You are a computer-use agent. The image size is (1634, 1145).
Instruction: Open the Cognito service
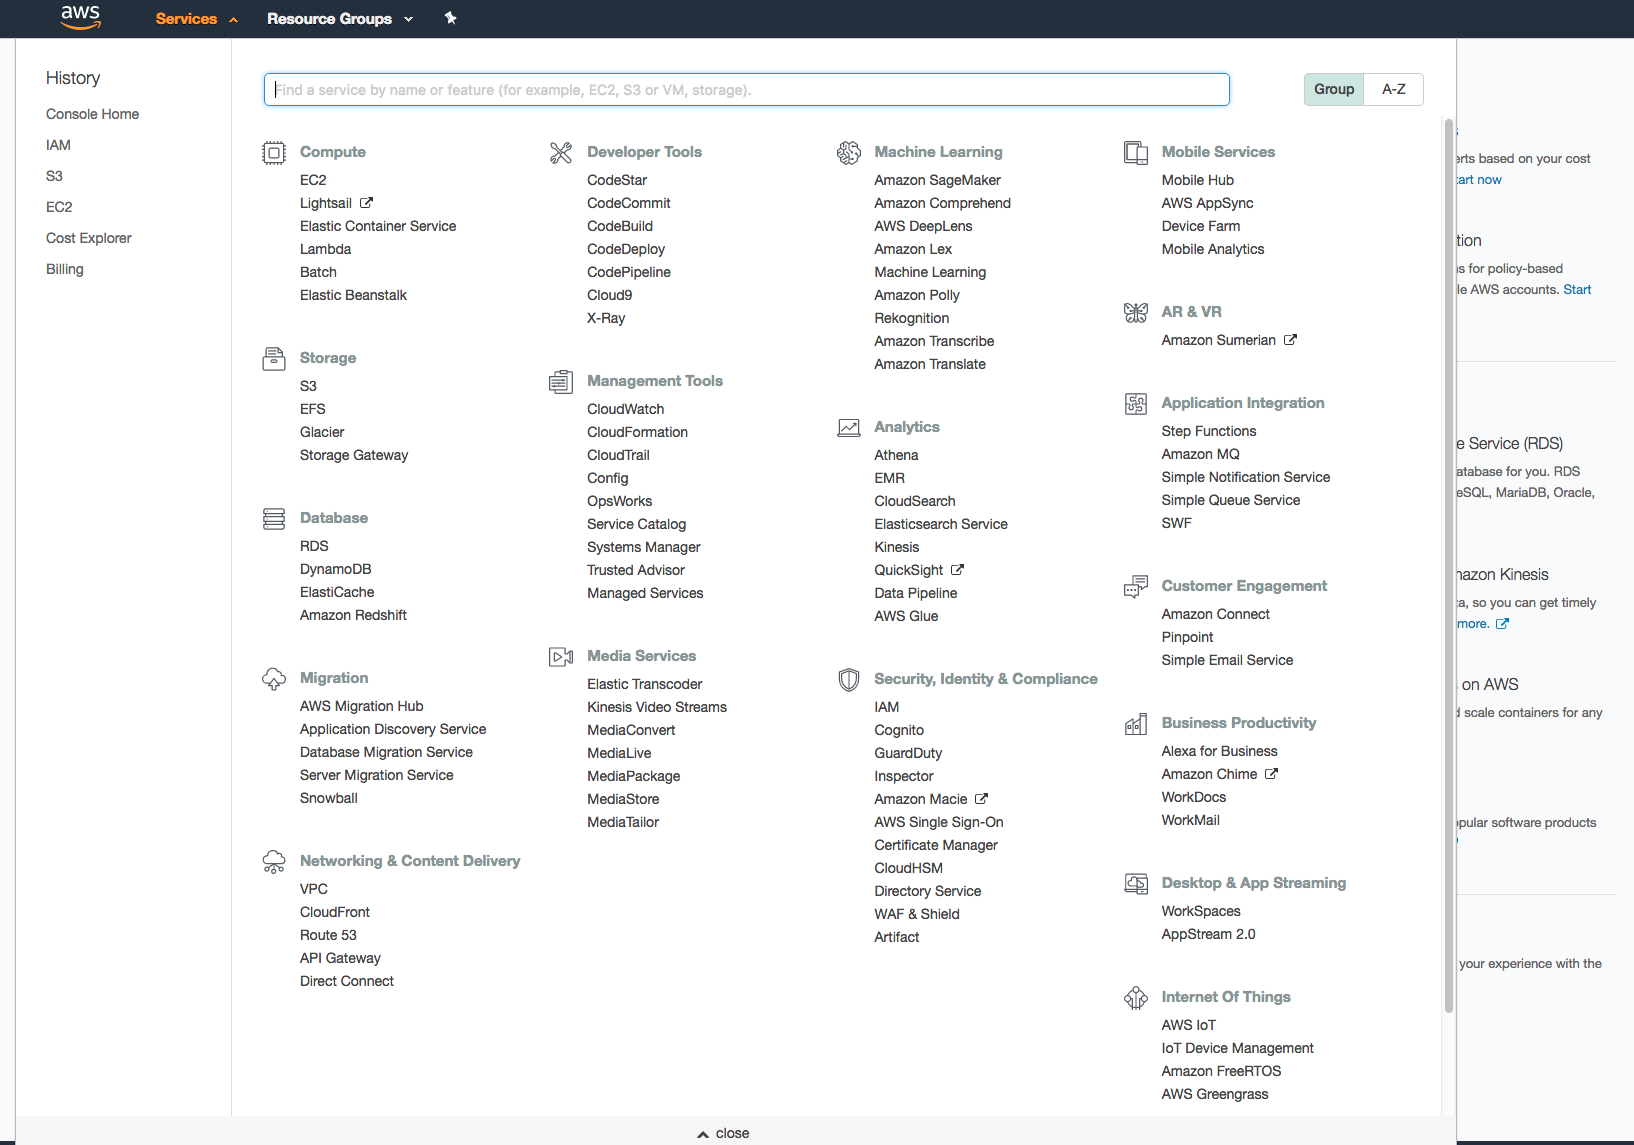[899, 730]
